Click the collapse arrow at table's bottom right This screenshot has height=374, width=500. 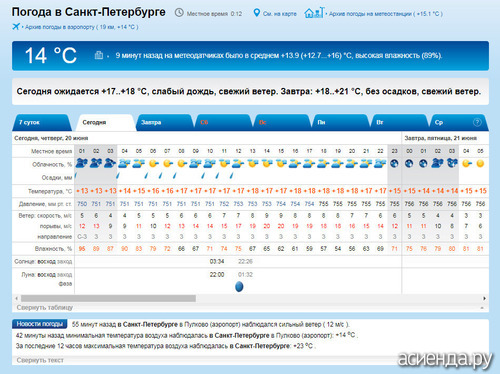coord(482,308)
